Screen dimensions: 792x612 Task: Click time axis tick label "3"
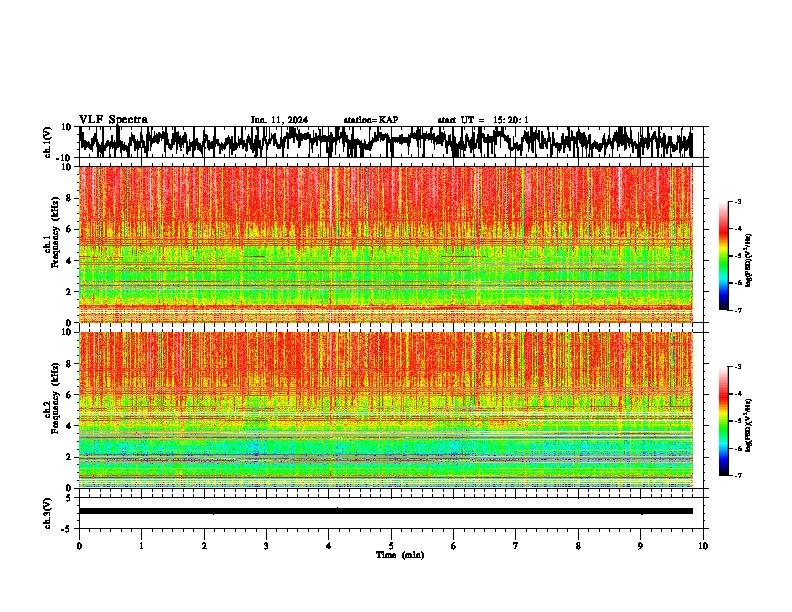[x=266, y=546]
